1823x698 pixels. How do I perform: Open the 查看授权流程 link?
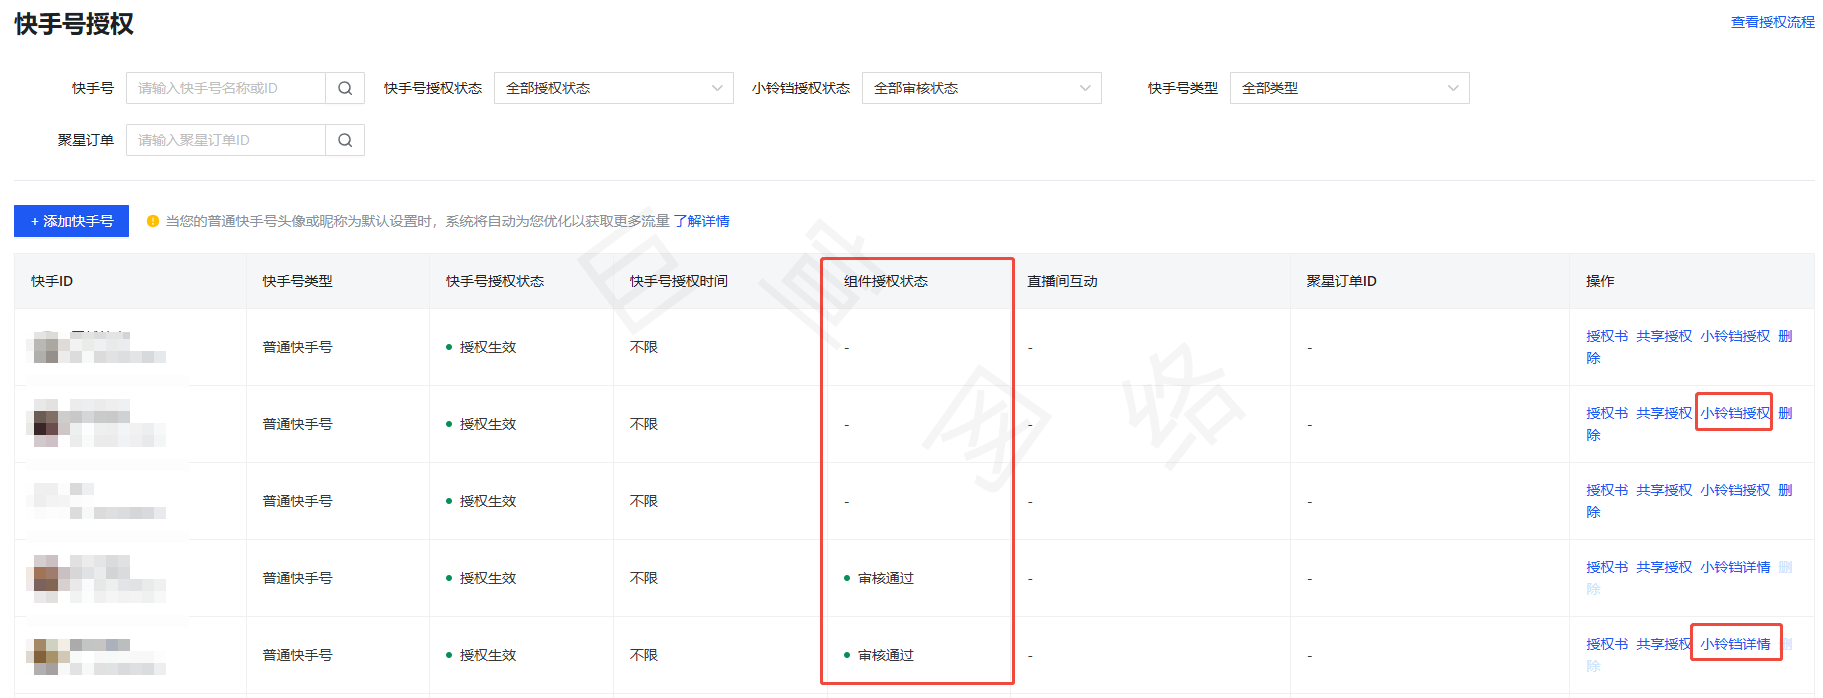tap(1772, 22)
